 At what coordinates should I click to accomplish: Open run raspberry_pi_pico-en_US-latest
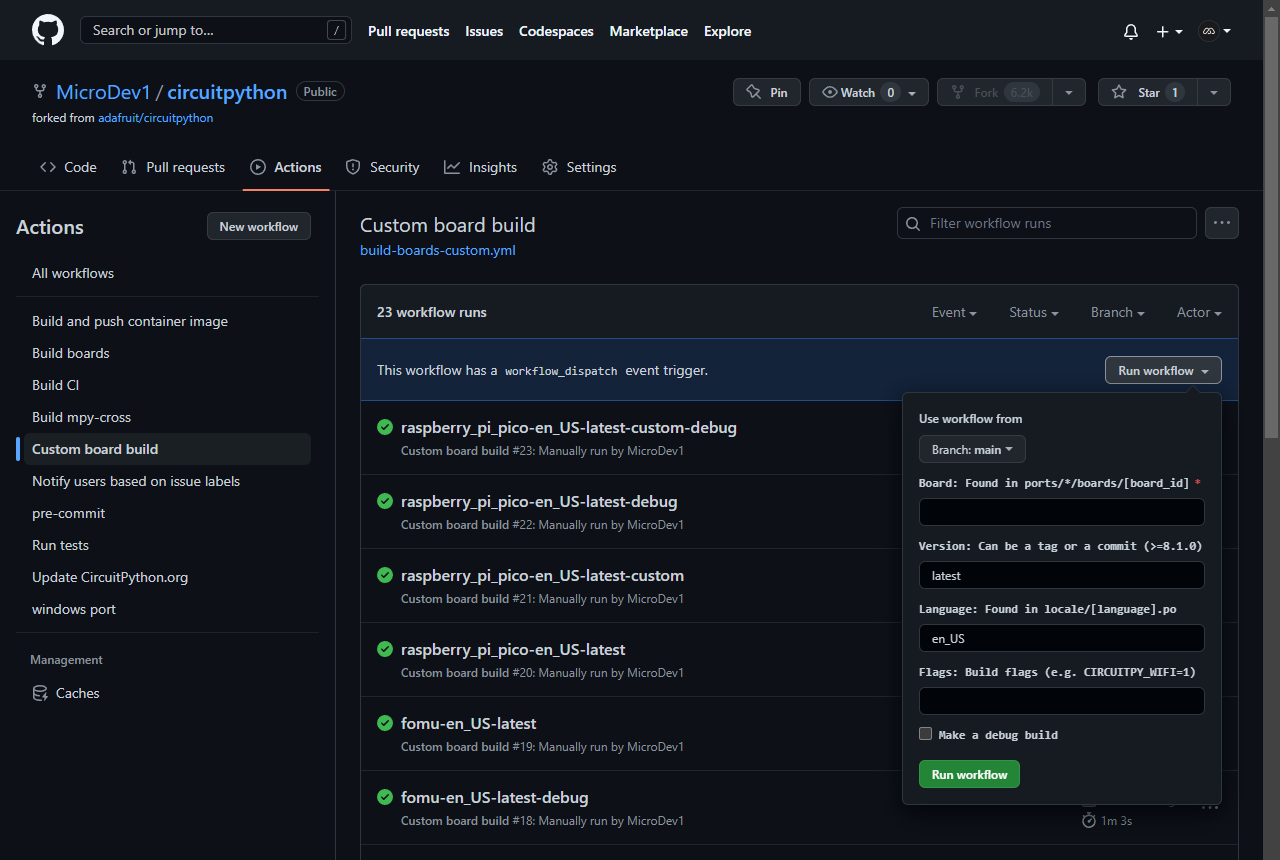click(x=513, y=649)
